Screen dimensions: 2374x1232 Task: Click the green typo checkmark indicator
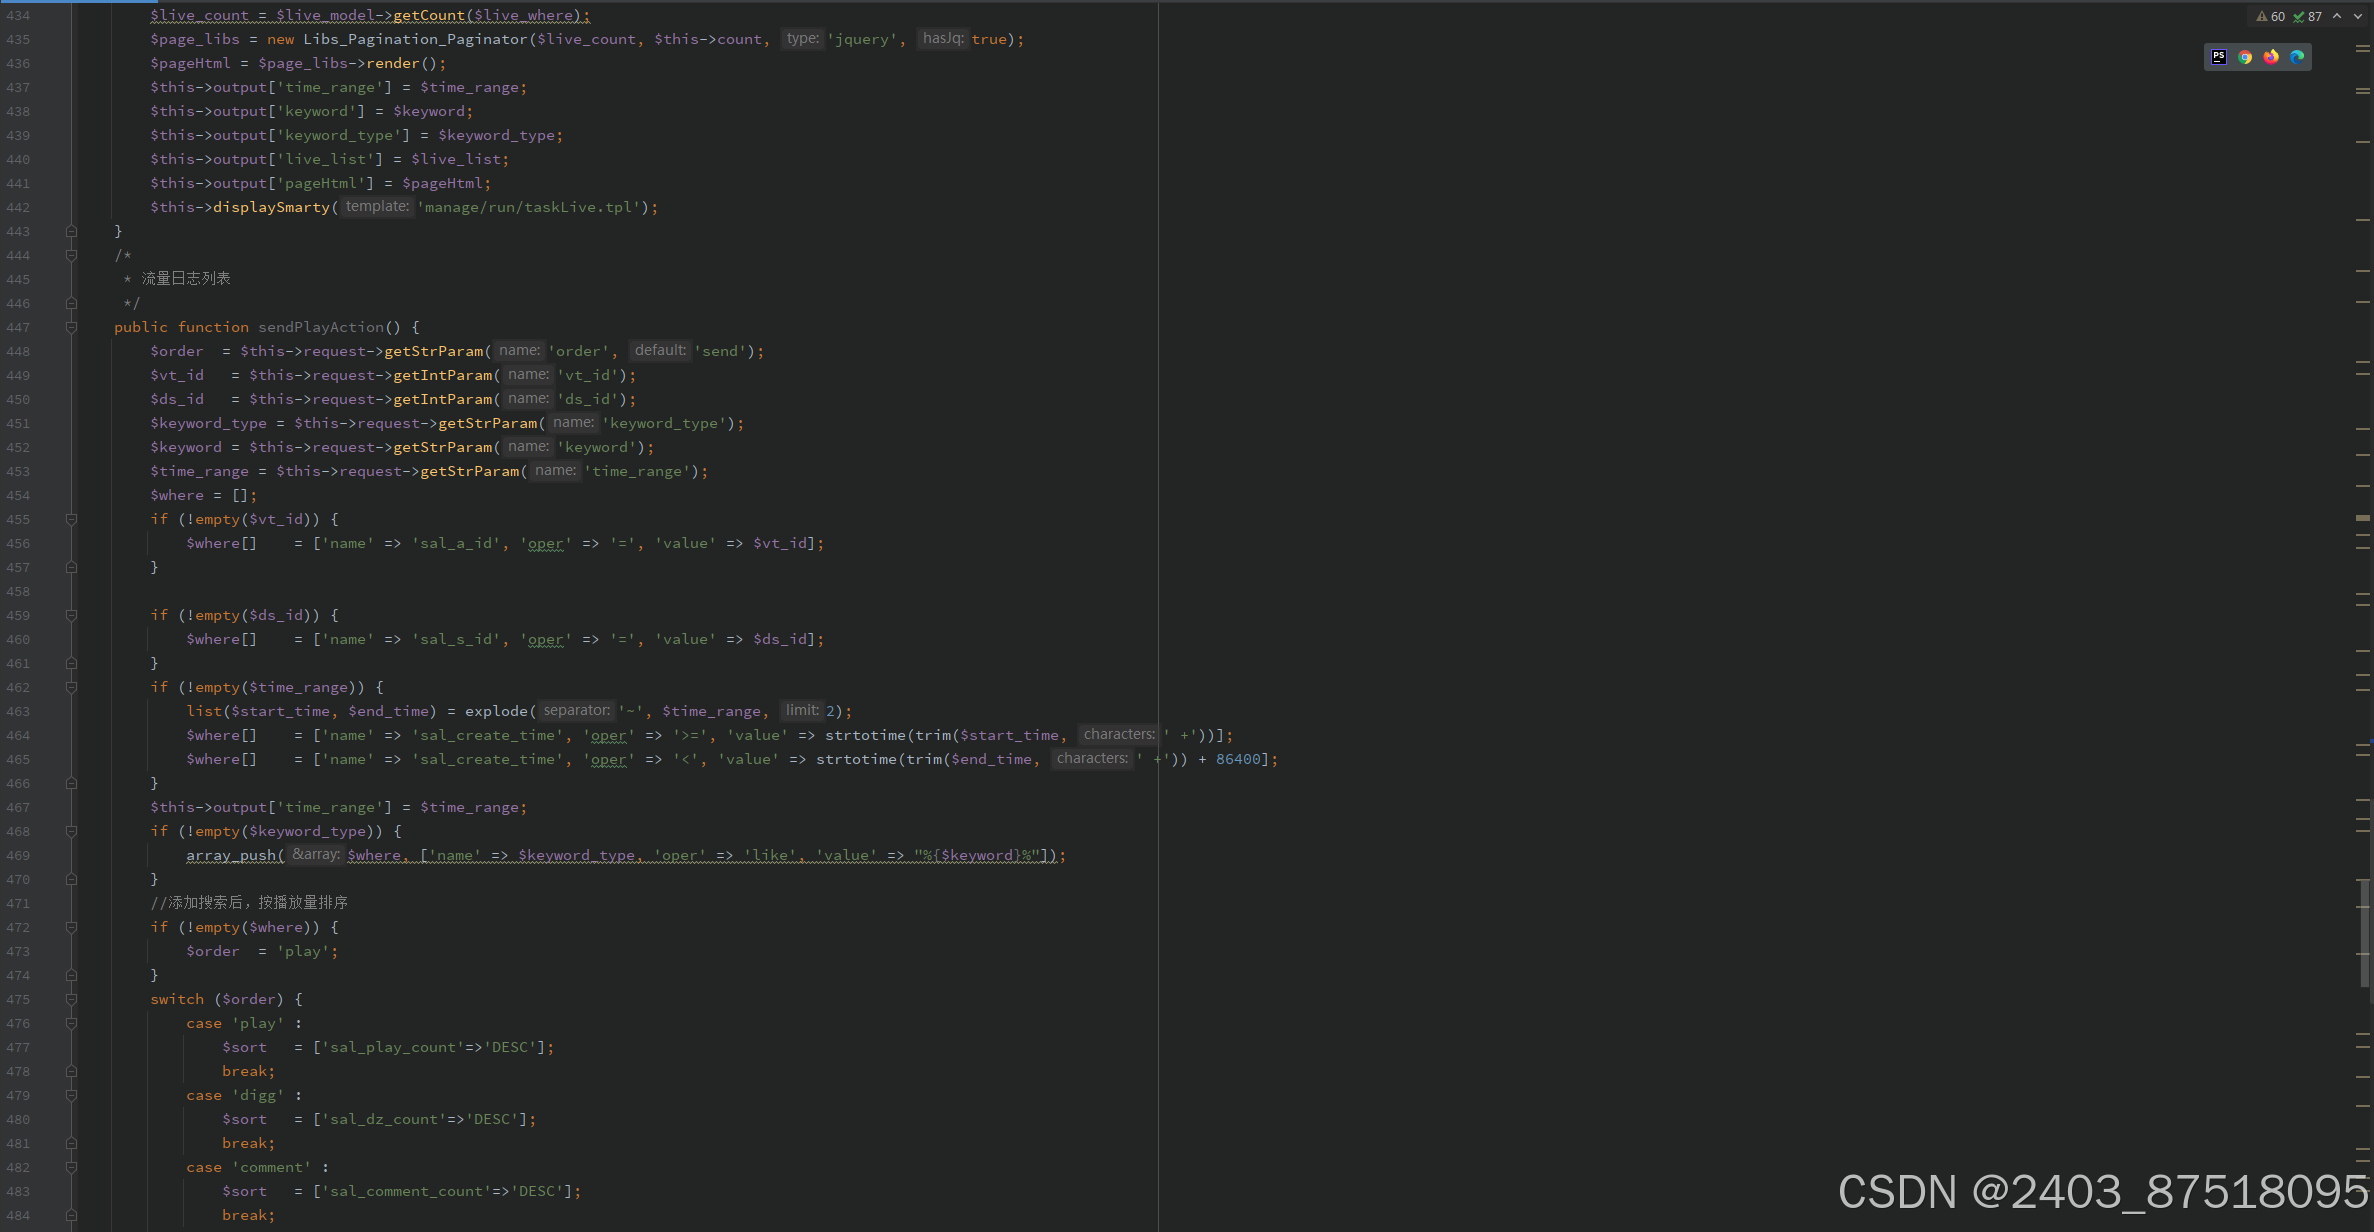point(2307,16)
